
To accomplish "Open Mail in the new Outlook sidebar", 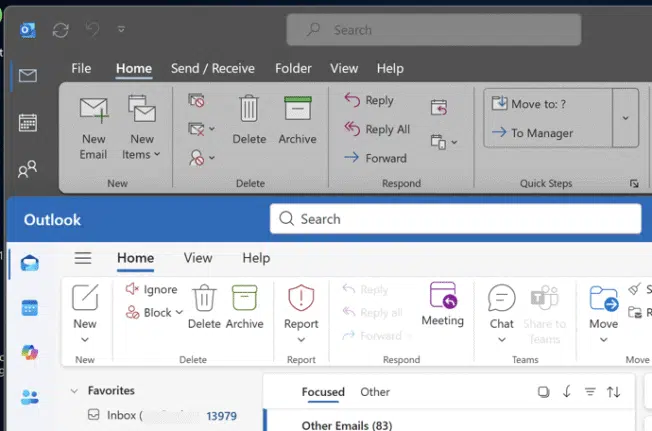I will click(x=30, y=264).
